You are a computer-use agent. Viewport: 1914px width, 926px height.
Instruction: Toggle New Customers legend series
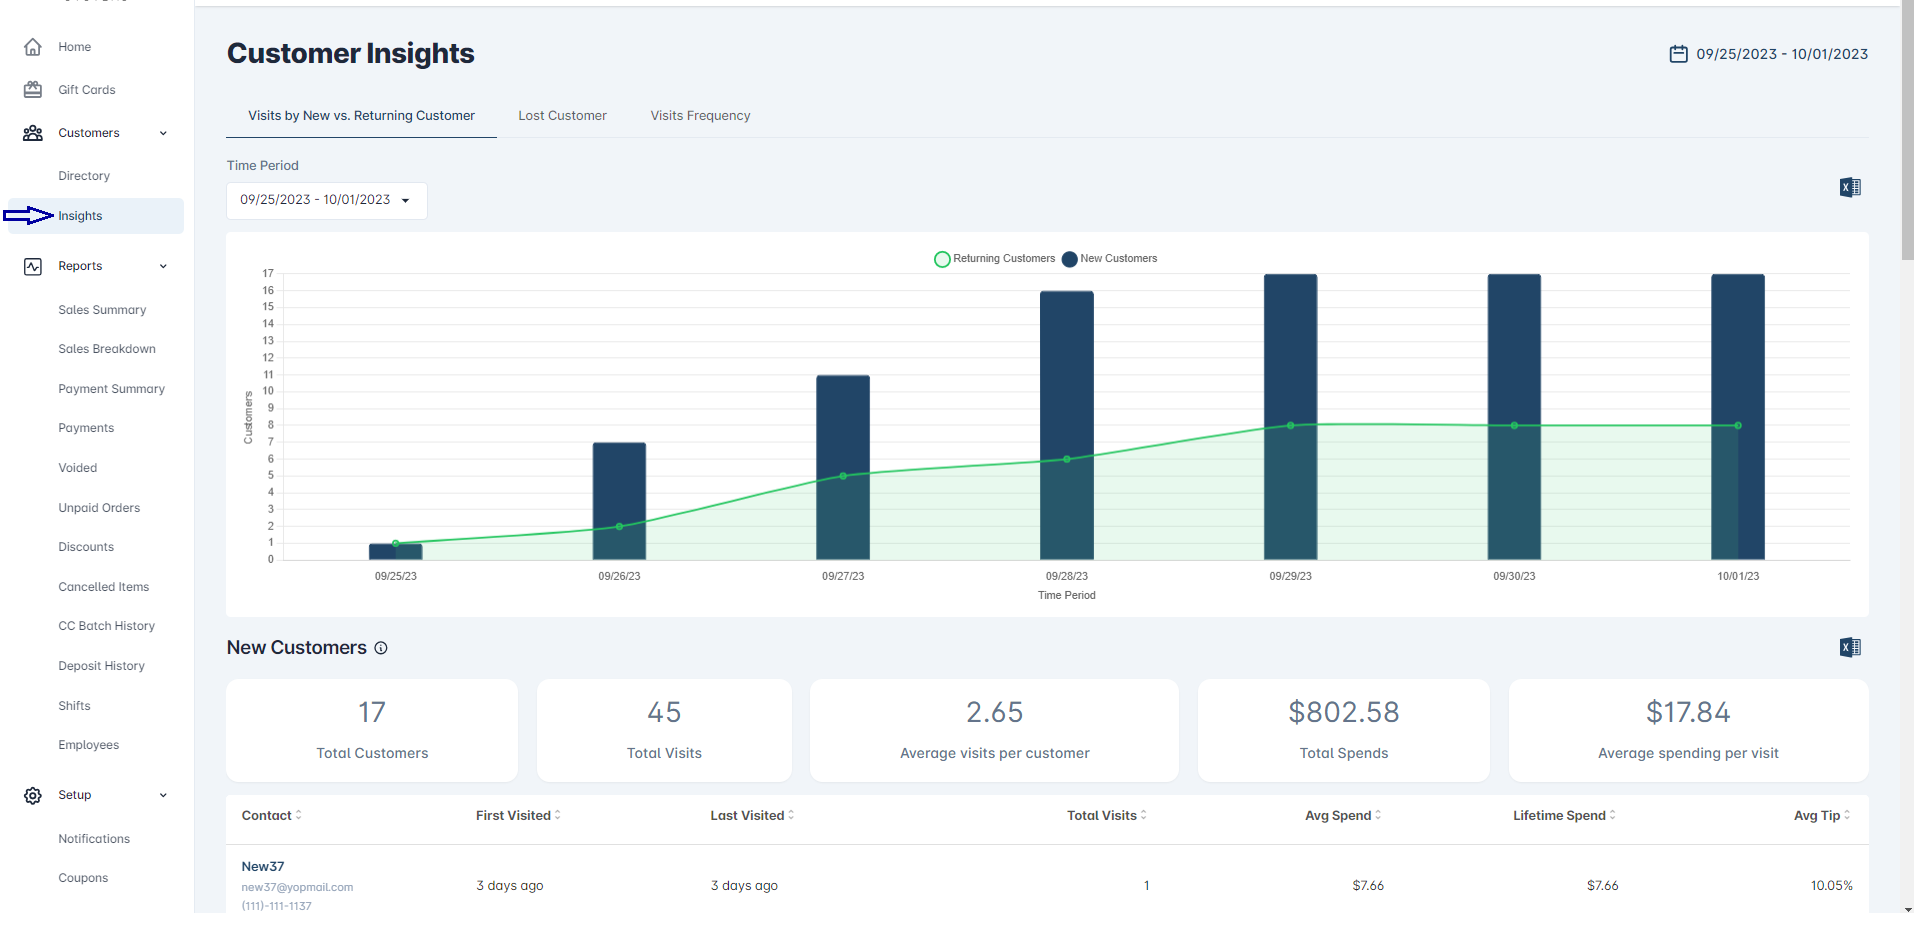pyautogui.click(x=1109, y=259)
